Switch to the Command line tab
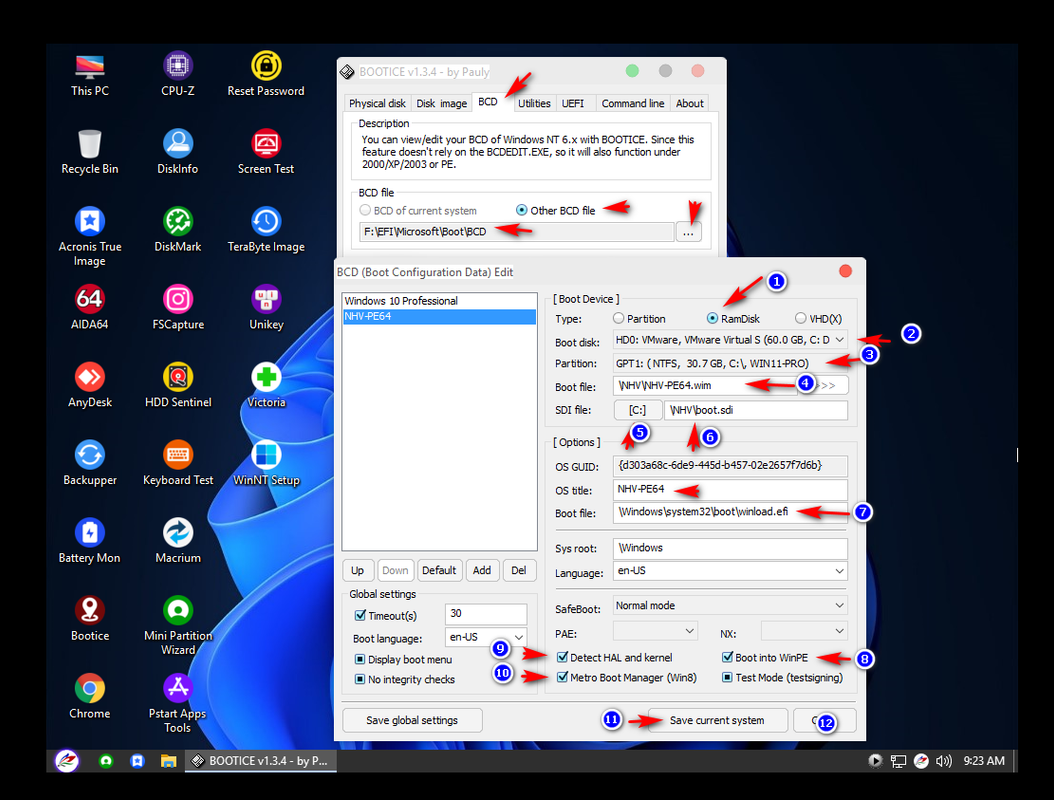The height and width of the screenshot is (800, 1054). pos(633,103)
